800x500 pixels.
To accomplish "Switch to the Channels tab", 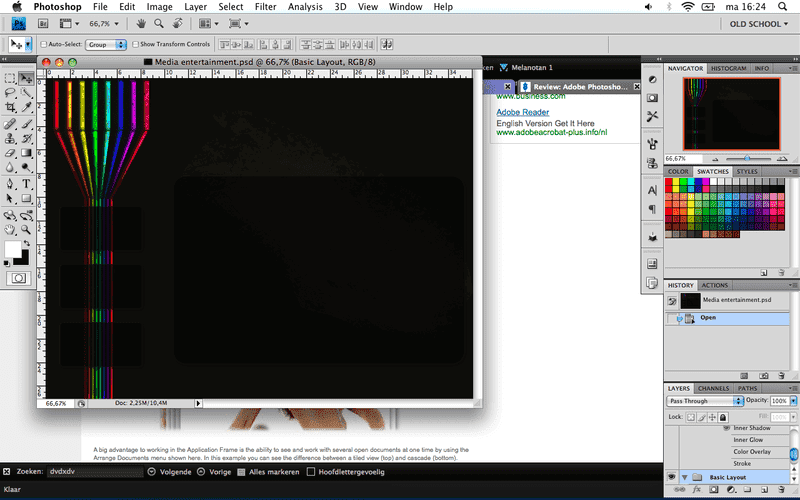I will 713,388.
